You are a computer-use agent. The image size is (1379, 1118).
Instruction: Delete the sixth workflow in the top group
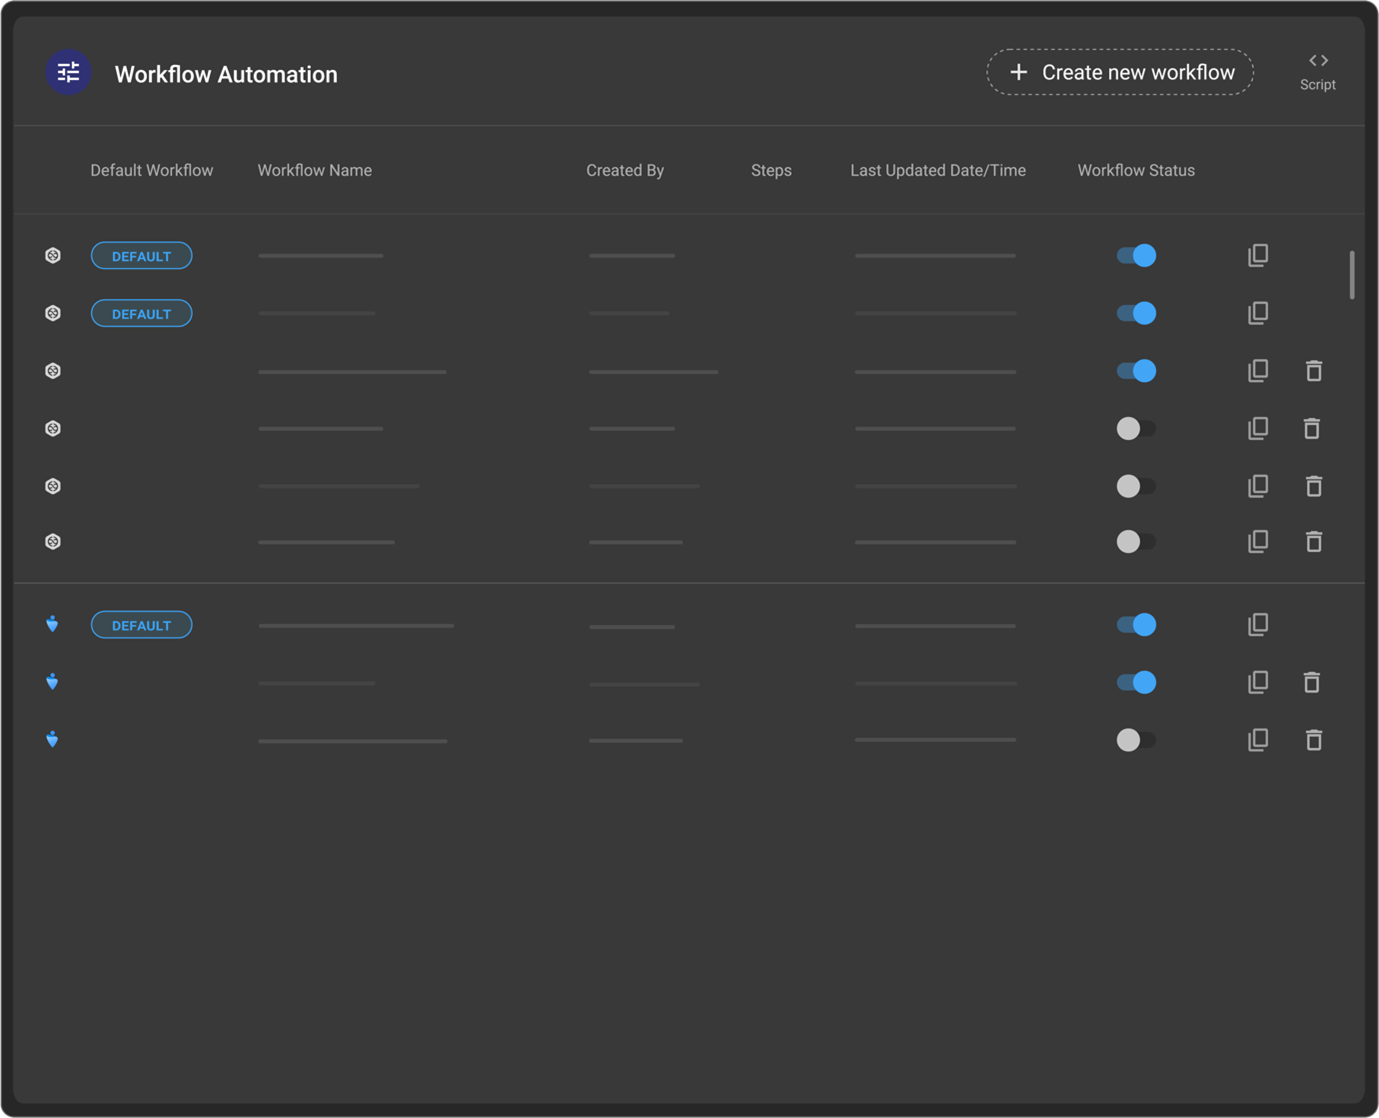(1313, 542)
